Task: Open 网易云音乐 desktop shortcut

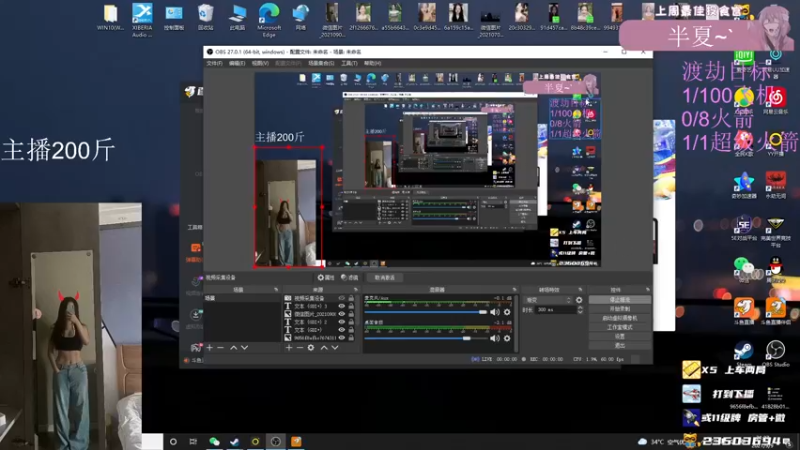Action: 776,101
